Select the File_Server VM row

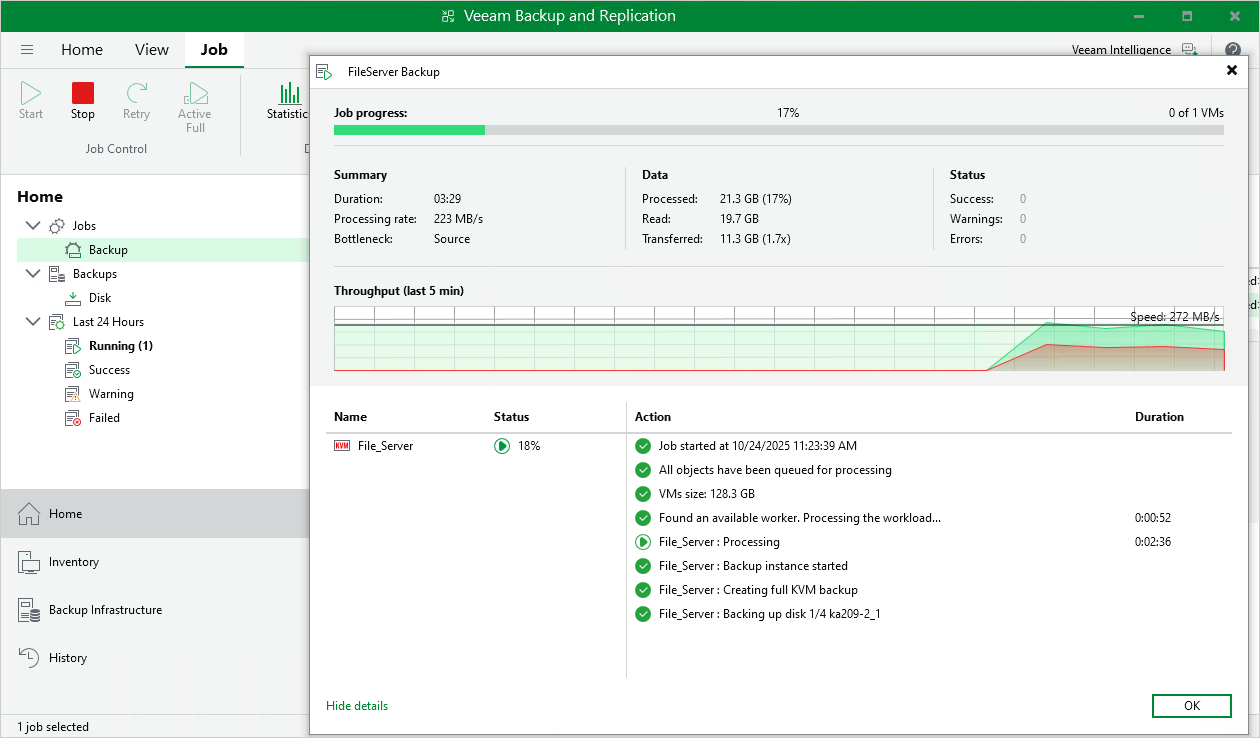[385, 446]
